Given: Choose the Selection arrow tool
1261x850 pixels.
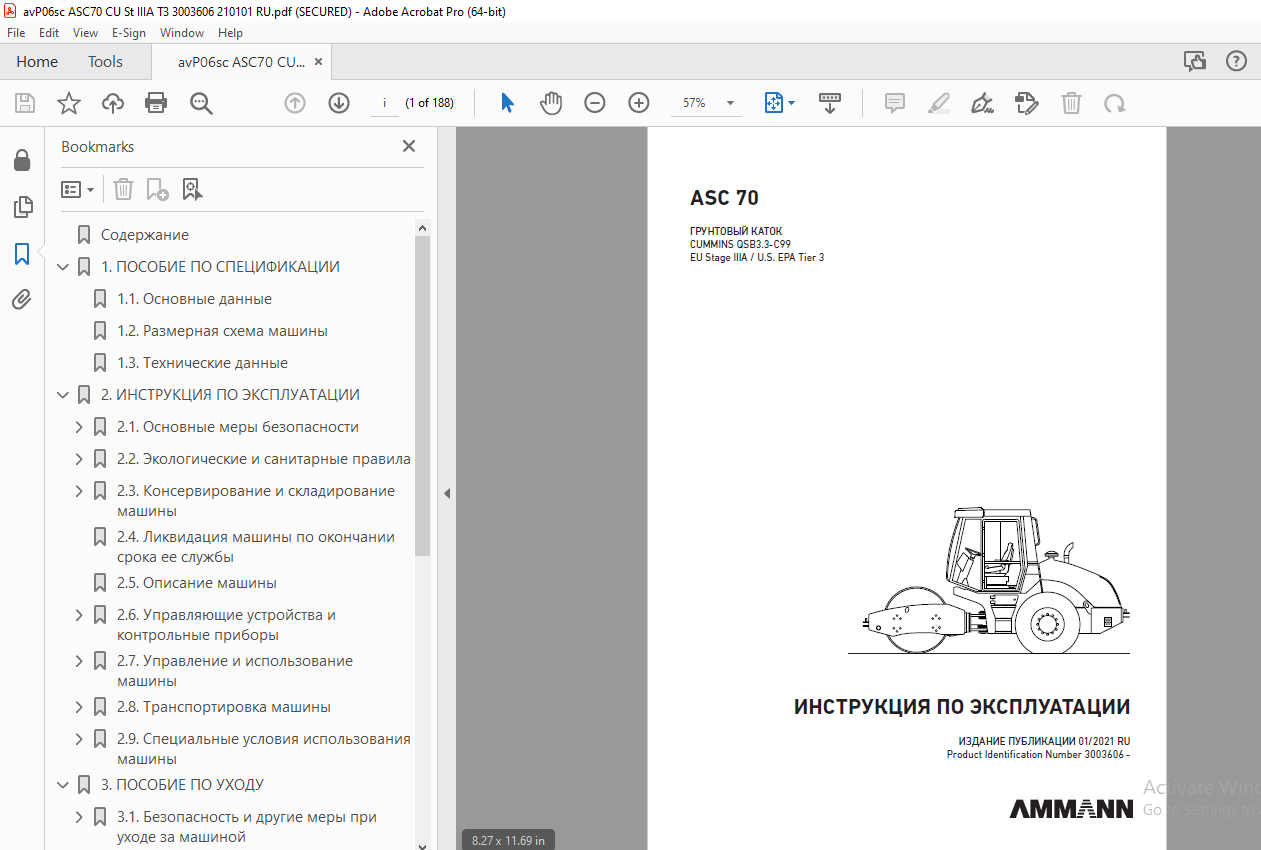Looking at the screenshot, I should coord(507,103).
